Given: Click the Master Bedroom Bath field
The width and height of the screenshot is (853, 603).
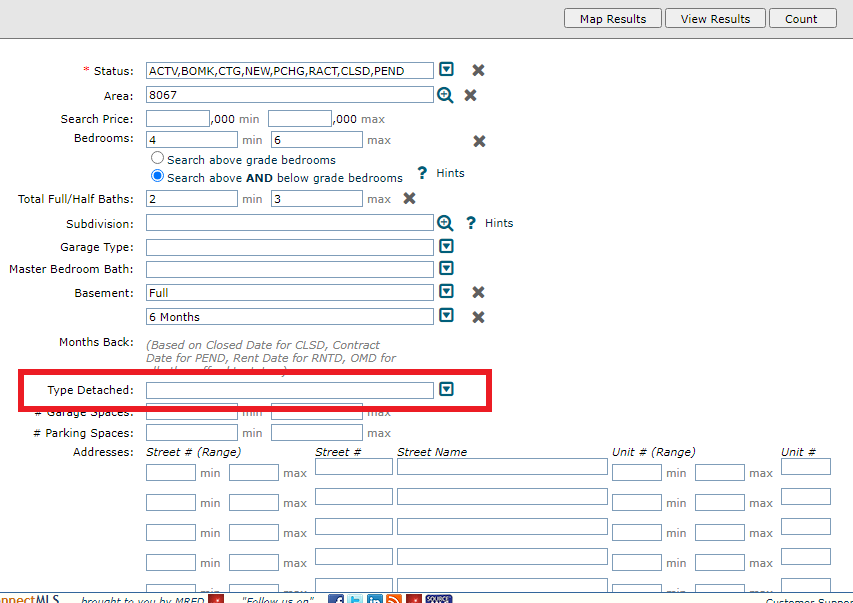Looking at the screenshot, I should click(289, 269).
